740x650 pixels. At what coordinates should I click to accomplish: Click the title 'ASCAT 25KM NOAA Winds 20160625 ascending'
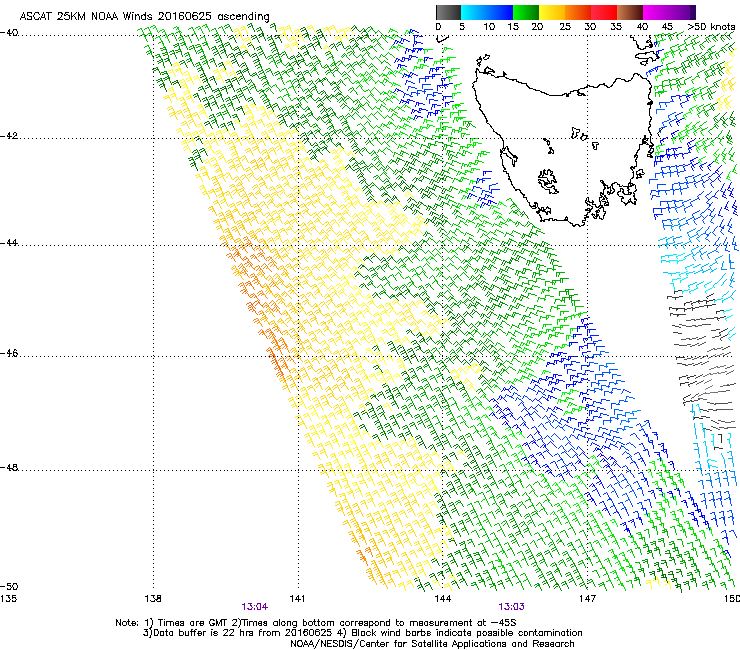pos(144,16)
